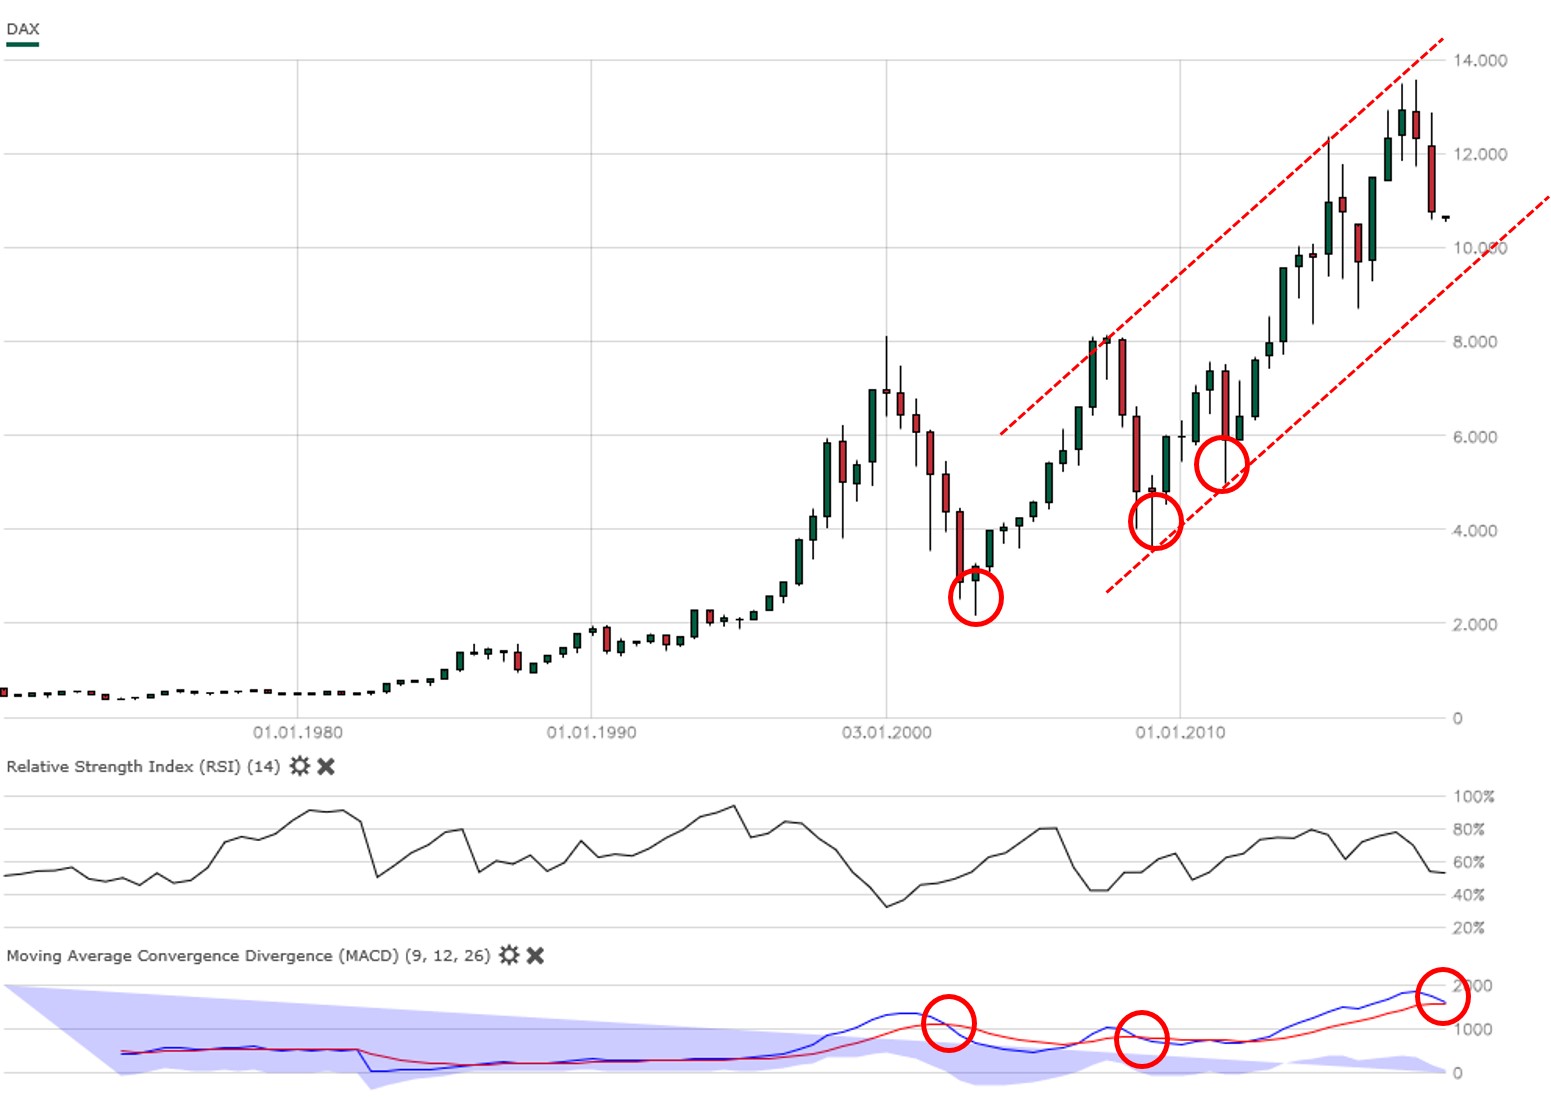
Task: Click the 20% RSI axis label
Action: [1469, 928]
